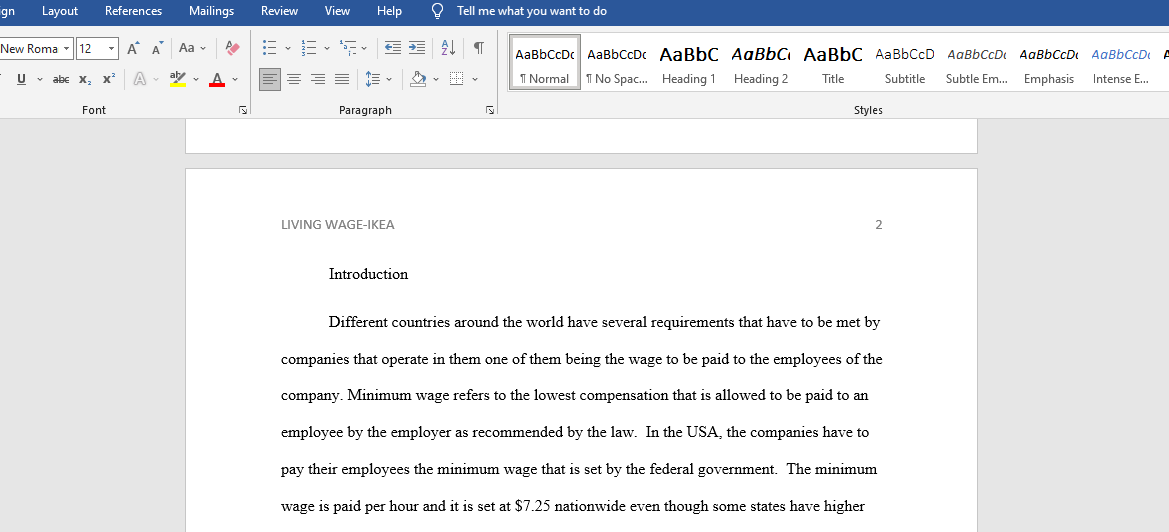Image resolution: width=1169 pixels, height=532 pixels.
Task: Click the Introduction heading in document
Action: click(x=368, y=274)
